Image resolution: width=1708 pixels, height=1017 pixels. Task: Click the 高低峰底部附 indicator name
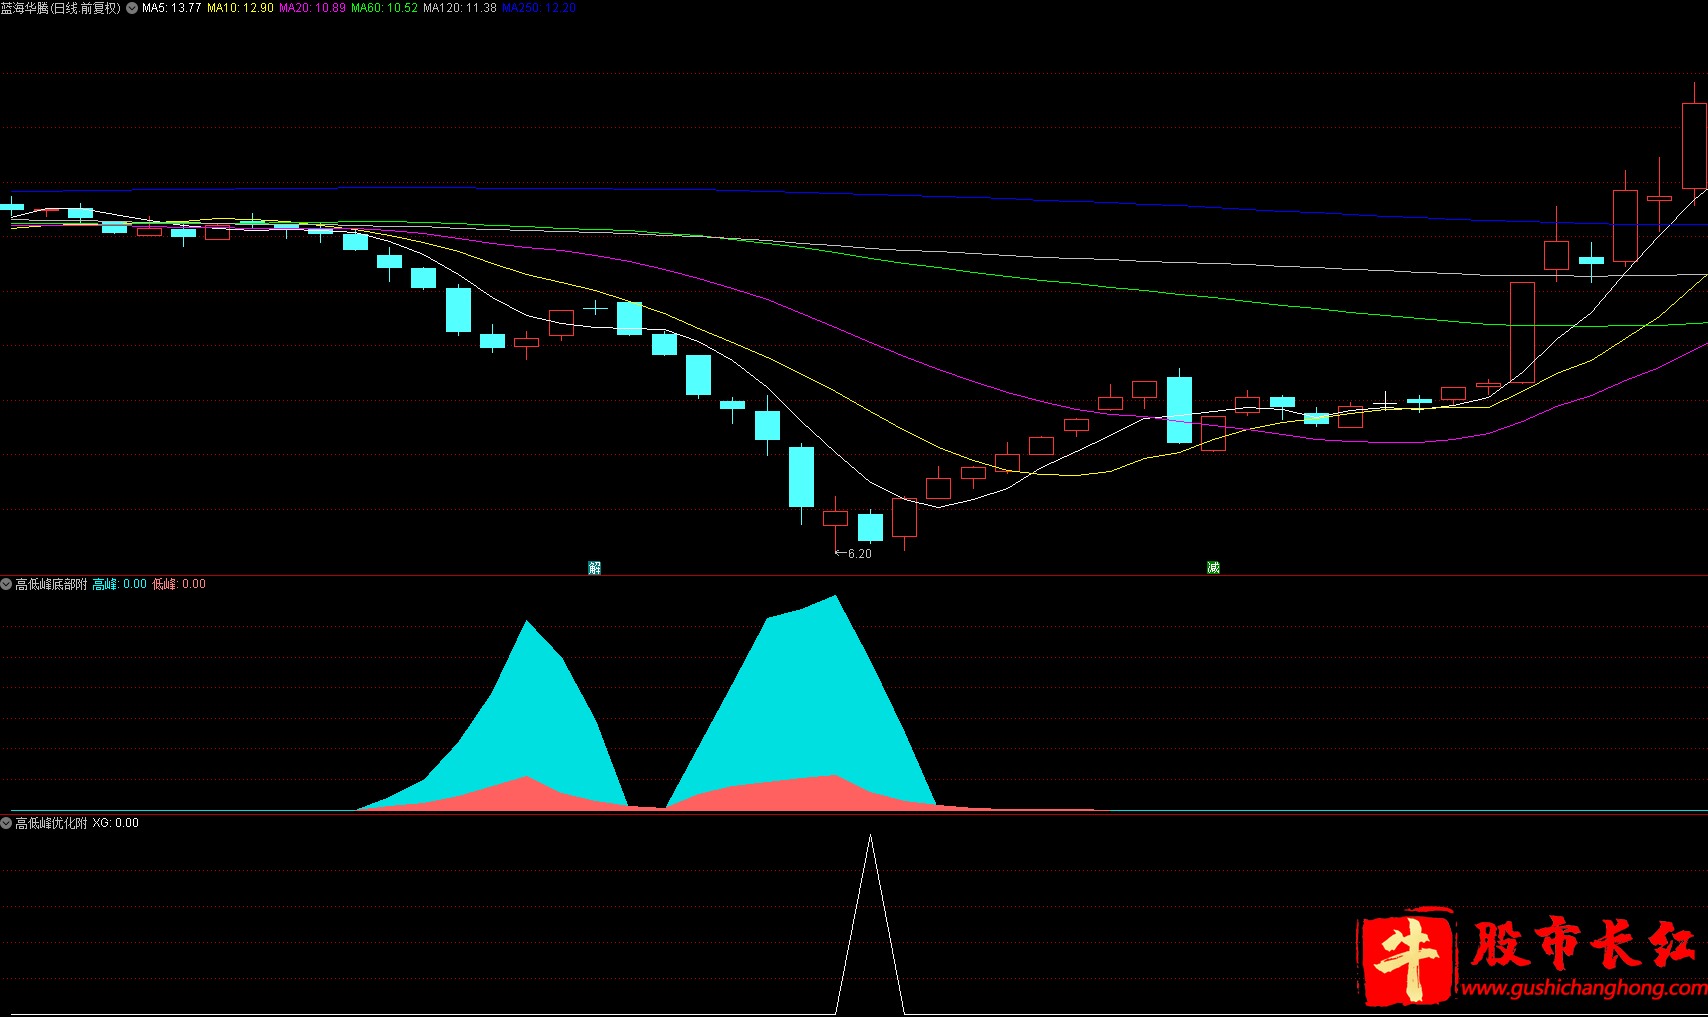pos(51,584)
